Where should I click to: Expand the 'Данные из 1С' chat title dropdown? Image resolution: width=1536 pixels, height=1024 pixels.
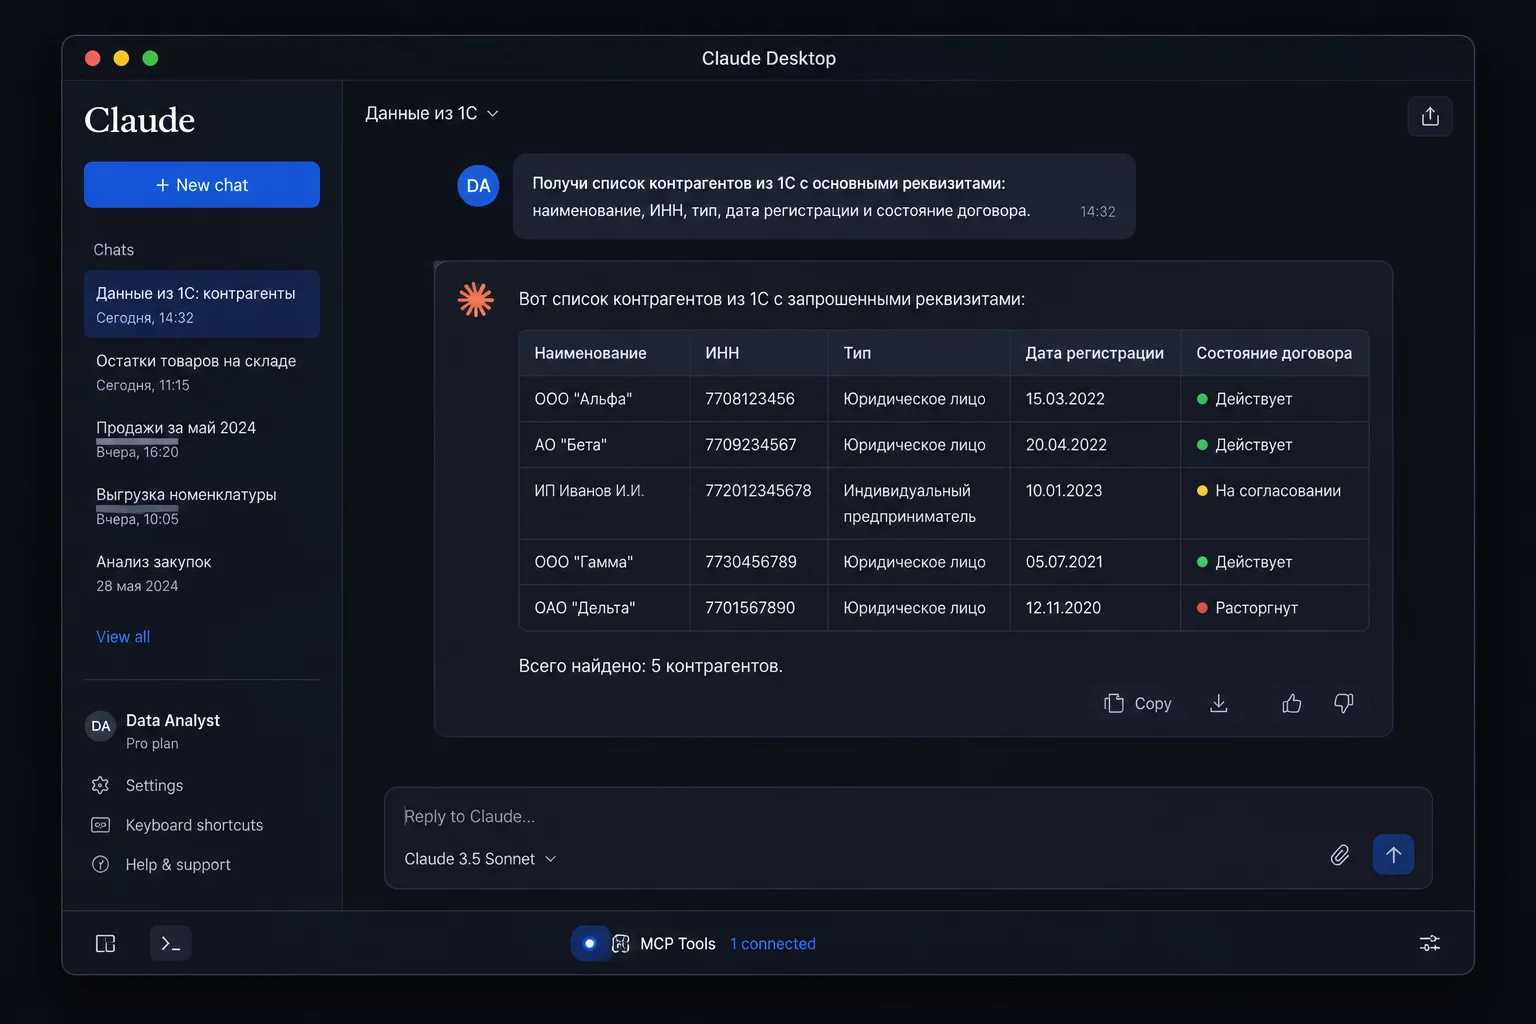pos(432,114)
